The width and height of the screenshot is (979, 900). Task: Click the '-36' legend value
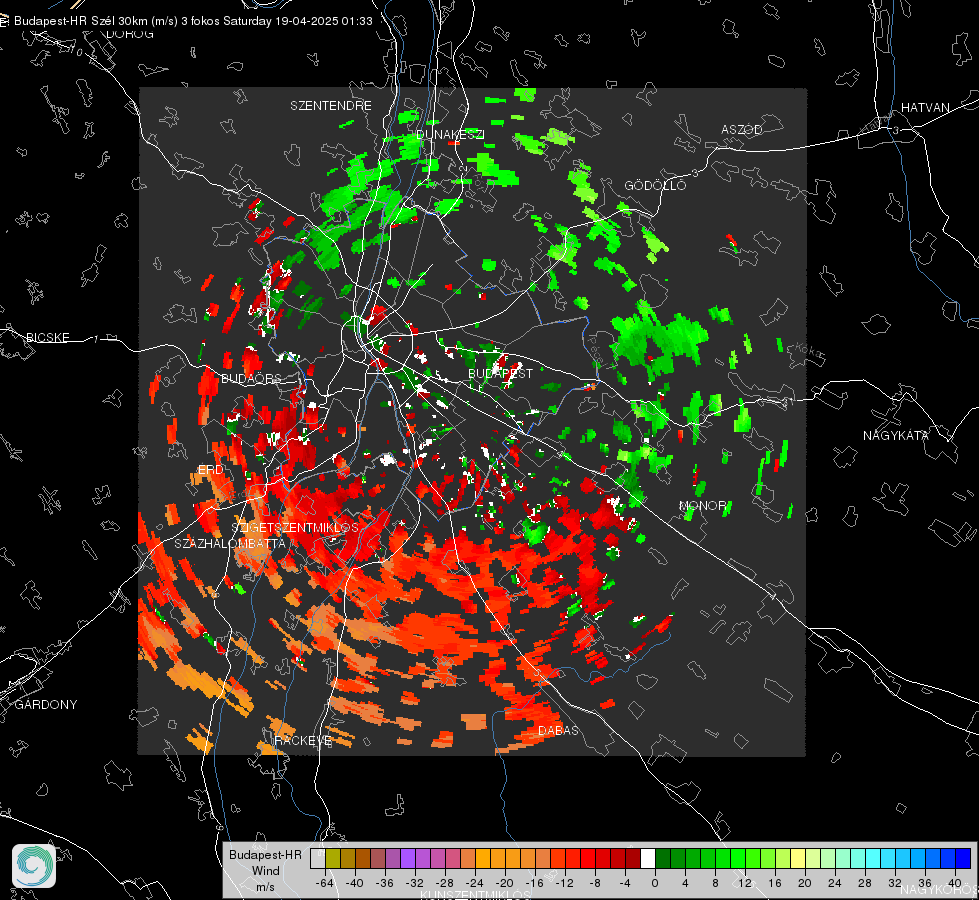pyautogui.click(x=385, y=883)
